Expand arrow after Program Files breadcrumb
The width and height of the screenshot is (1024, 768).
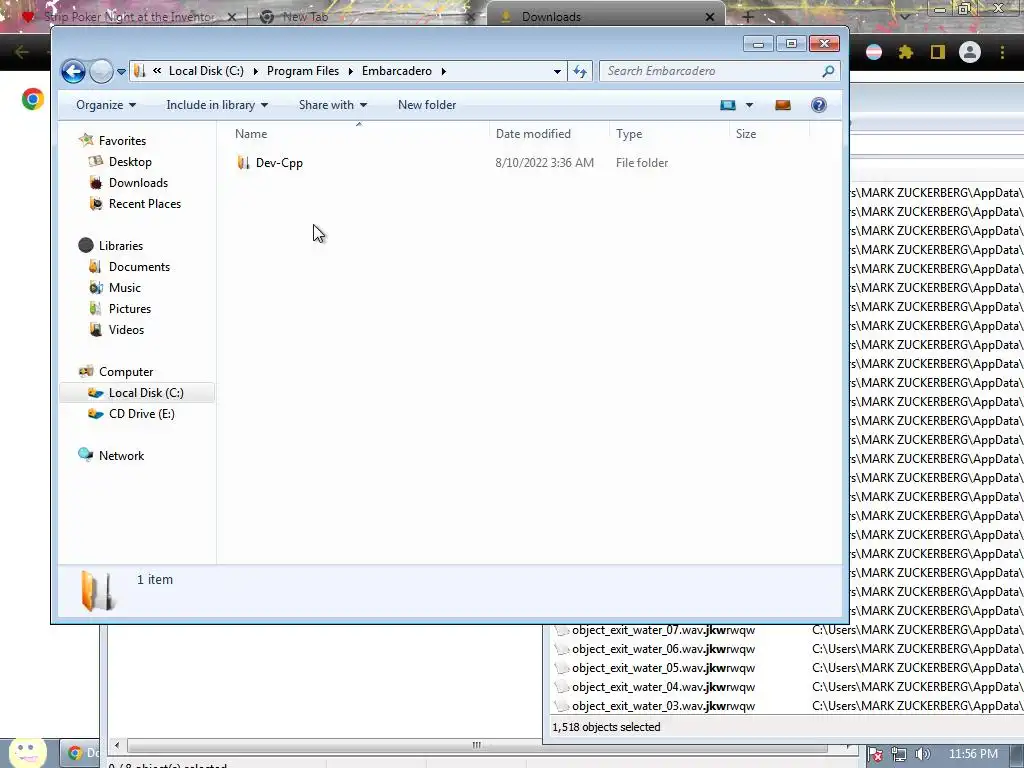pos(351,71)
